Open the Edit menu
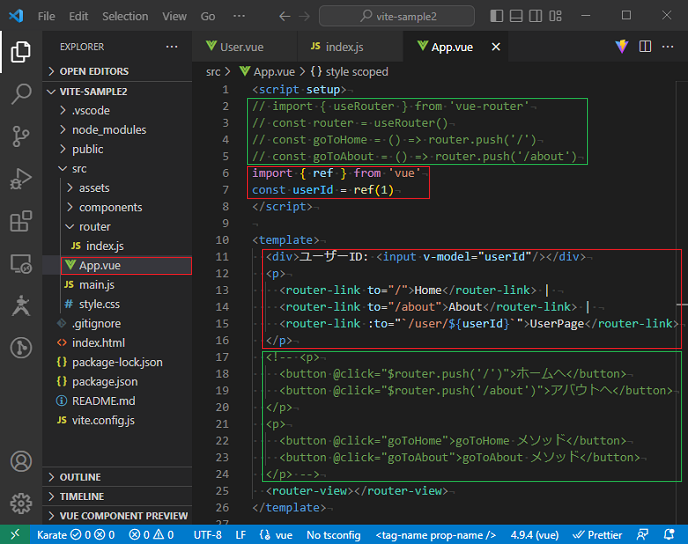This screenshot has width=688, height=544. 79,16
